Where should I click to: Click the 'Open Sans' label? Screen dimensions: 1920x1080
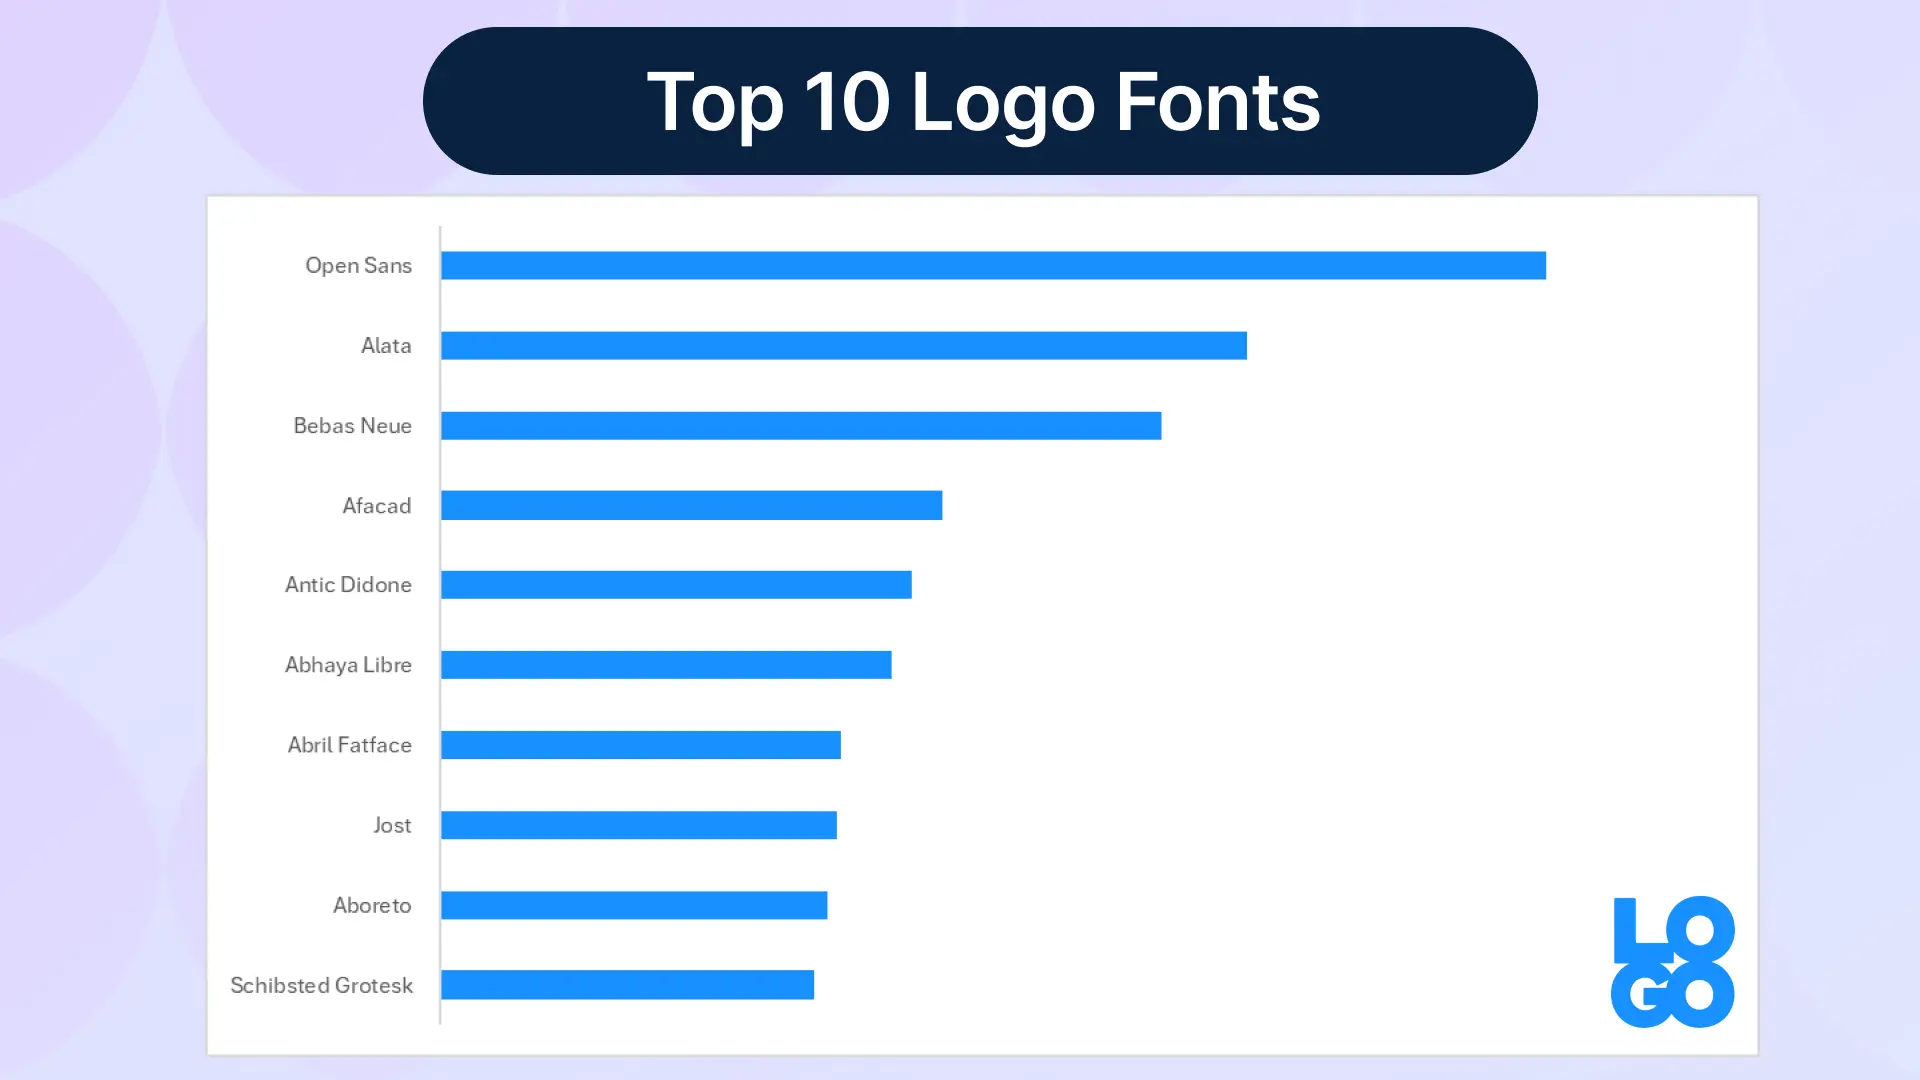(x=358, y=265)
